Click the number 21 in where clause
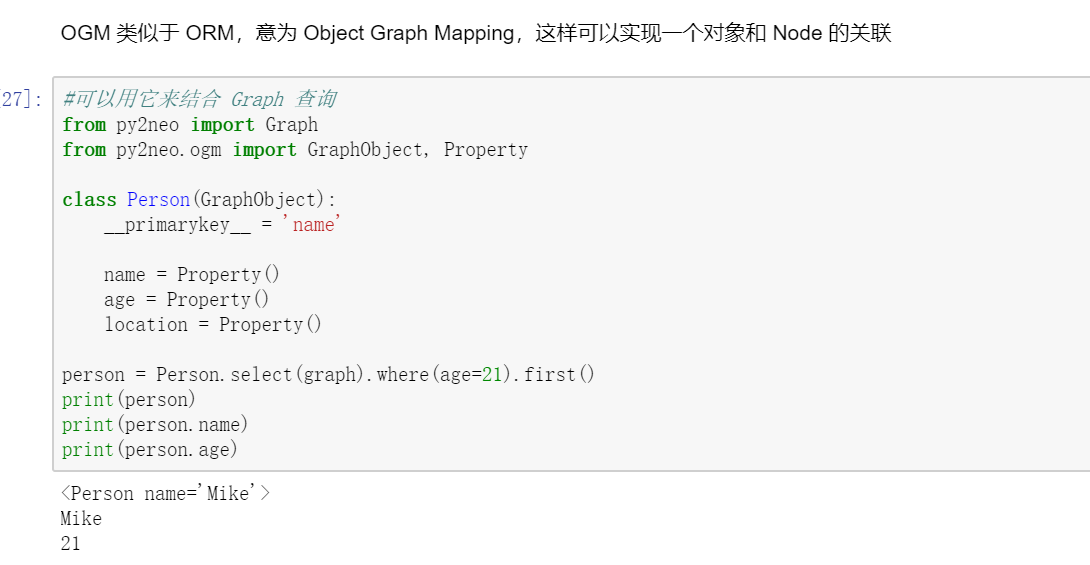Image resolution: width=1090 pixels, height=565 pixels. [492, 374]
